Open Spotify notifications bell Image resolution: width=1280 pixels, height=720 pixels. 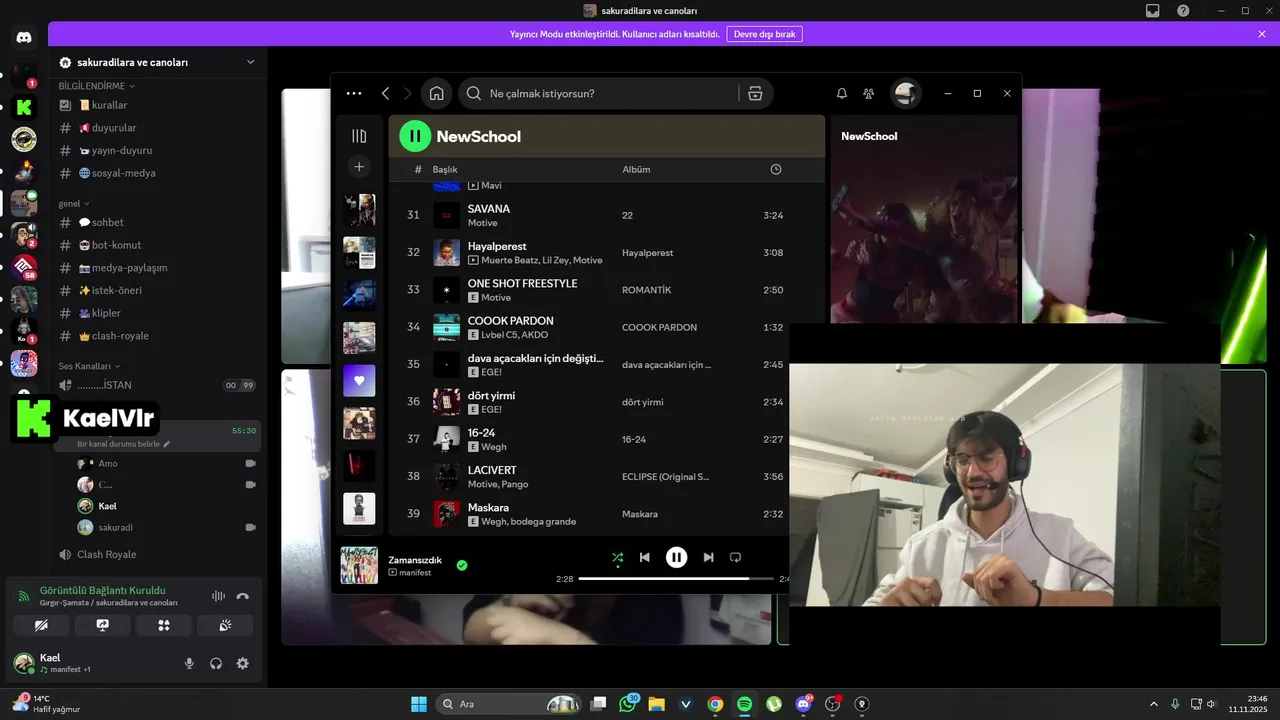click(842, 93)
